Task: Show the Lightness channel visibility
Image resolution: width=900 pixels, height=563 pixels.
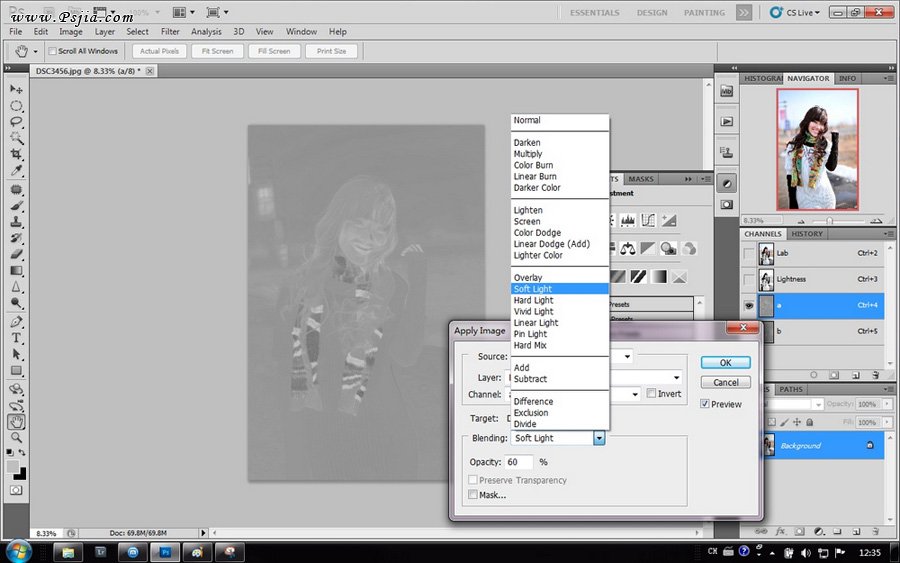Action: pyautogui.click(x=749, y=279)
